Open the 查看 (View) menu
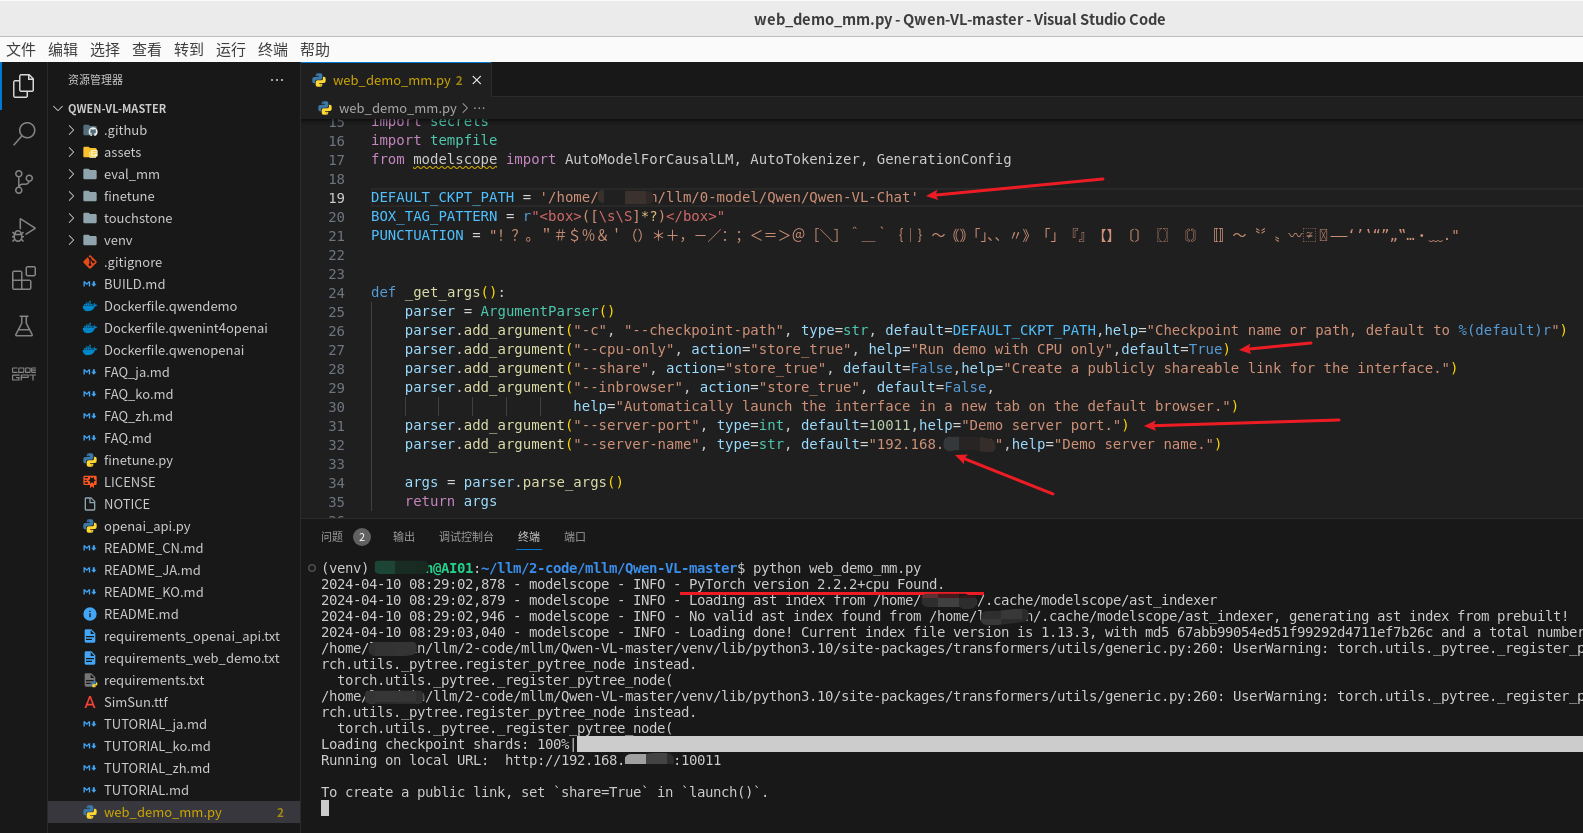Viewport: 1583px width, 833px height. [147, 50]
